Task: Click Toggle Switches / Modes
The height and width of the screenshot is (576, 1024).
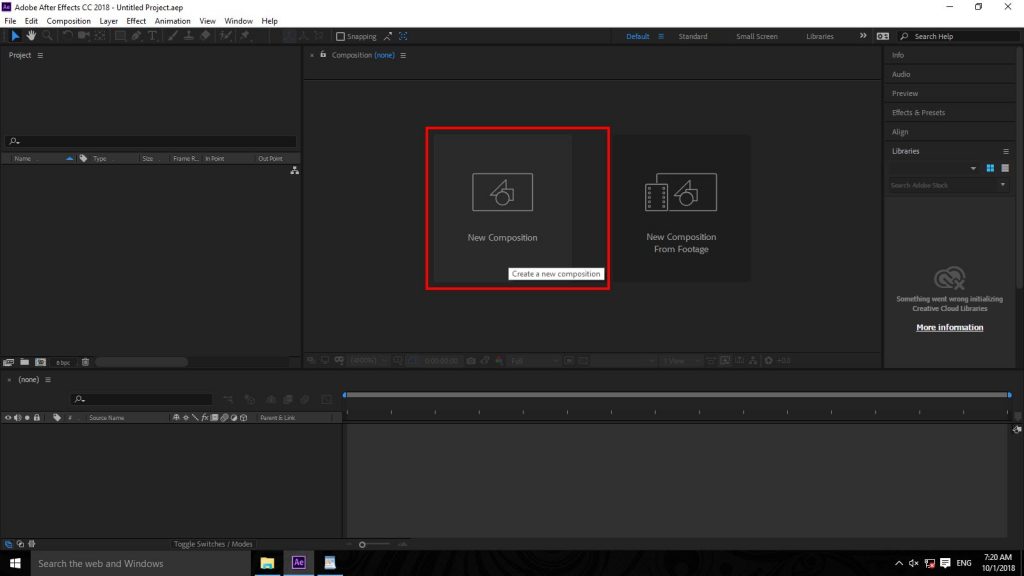Action: pyautogui.click(x=213, y=544)
